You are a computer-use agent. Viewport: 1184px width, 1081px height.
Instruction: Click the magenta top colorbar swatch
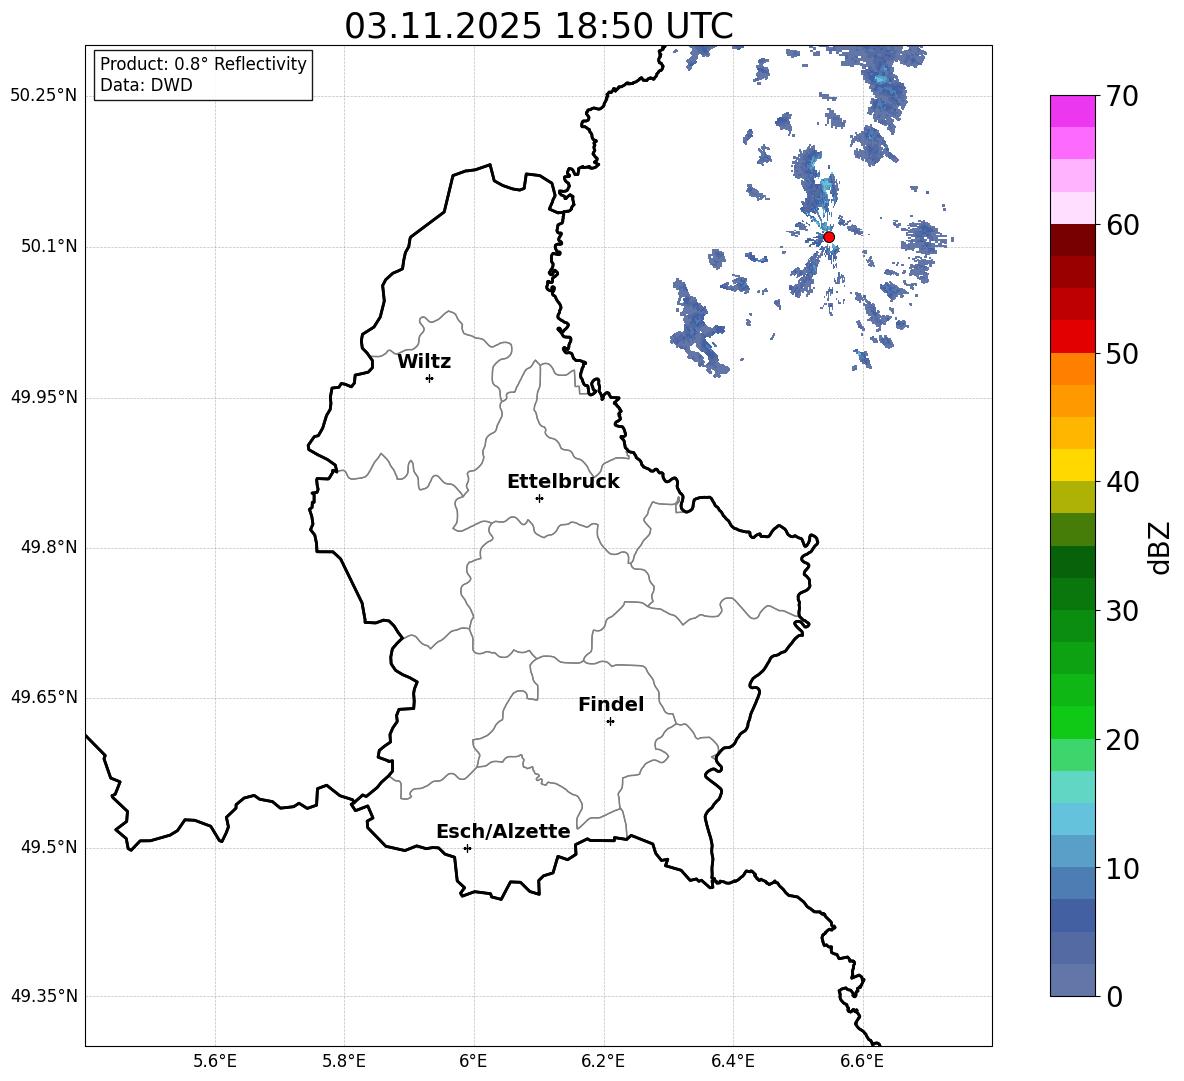[1073, 111]
